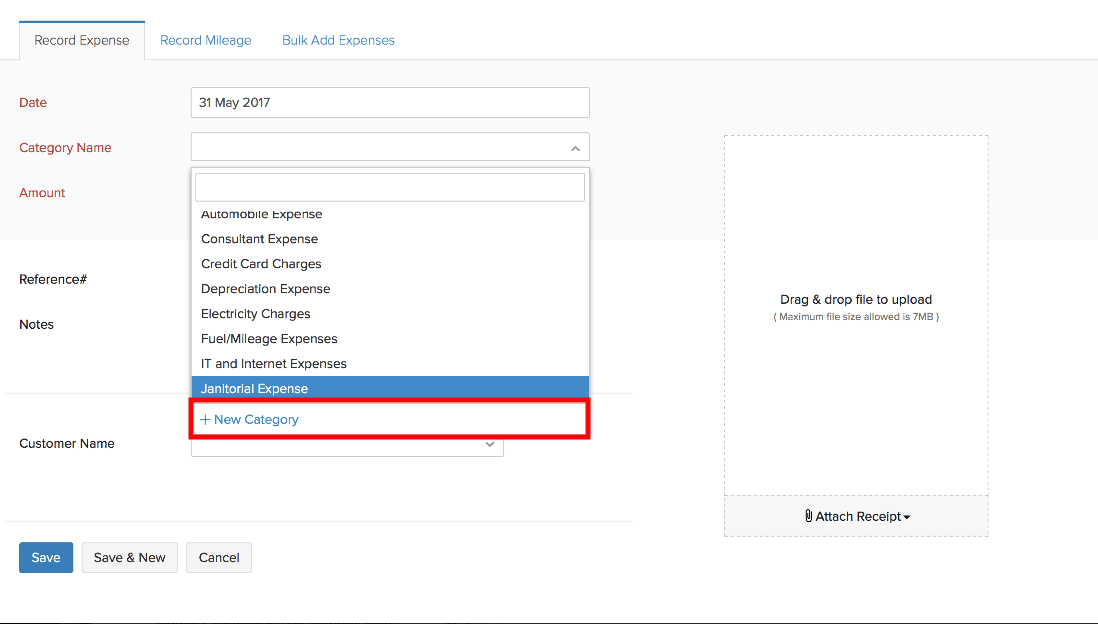Open the Bulk Add Expenses tab
Screen dimensions: 1098x624
(x=338, y=40)
